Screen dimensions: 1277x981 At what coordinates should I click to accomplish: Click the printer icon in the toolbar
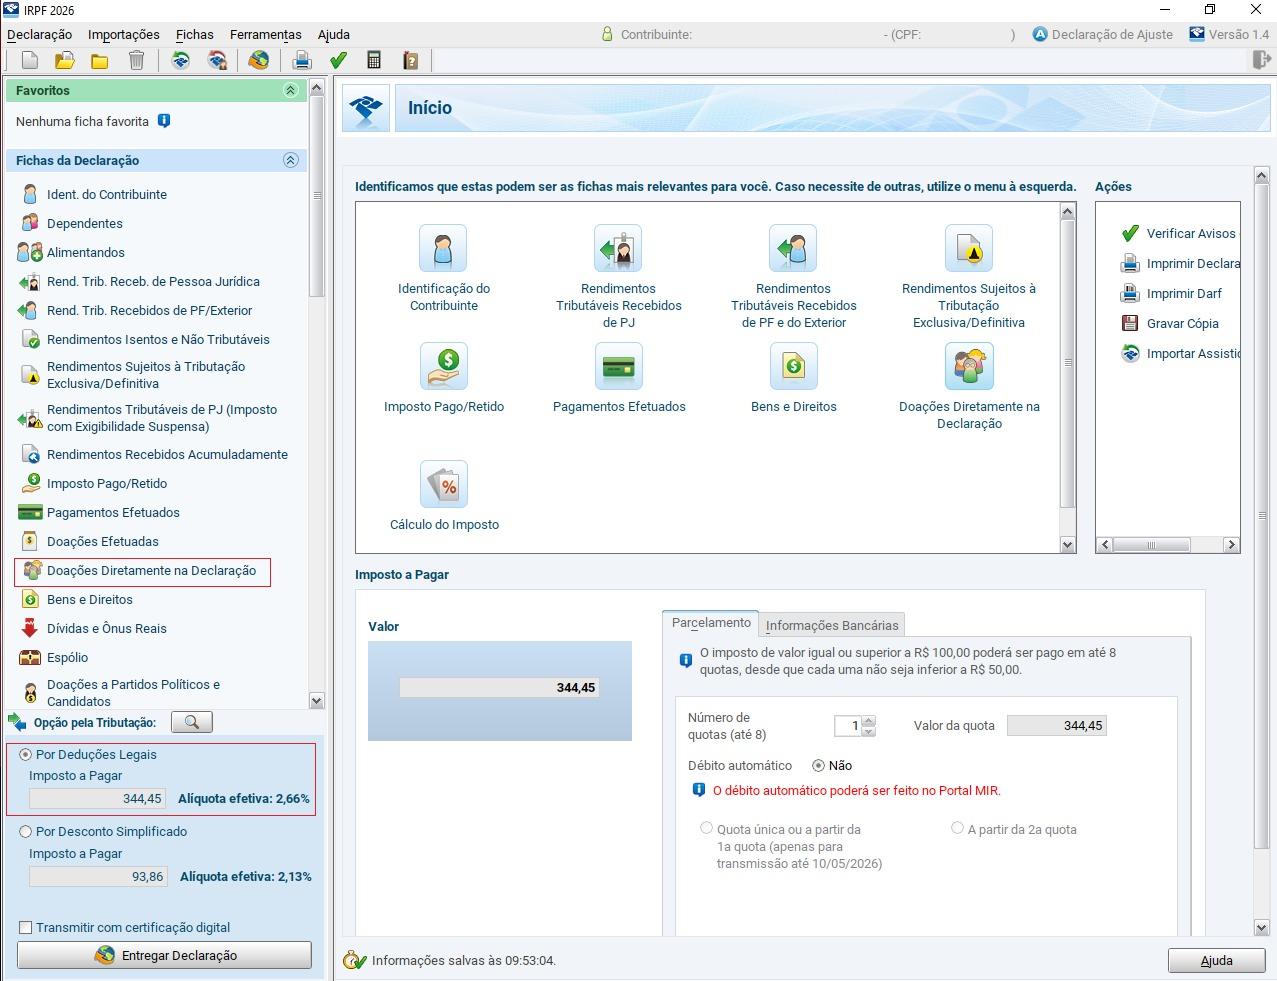[301, 61]
